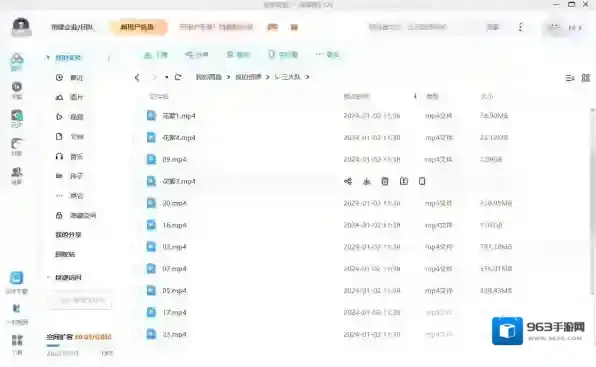Click the first green button in the file toolbar

coord(155,55)
